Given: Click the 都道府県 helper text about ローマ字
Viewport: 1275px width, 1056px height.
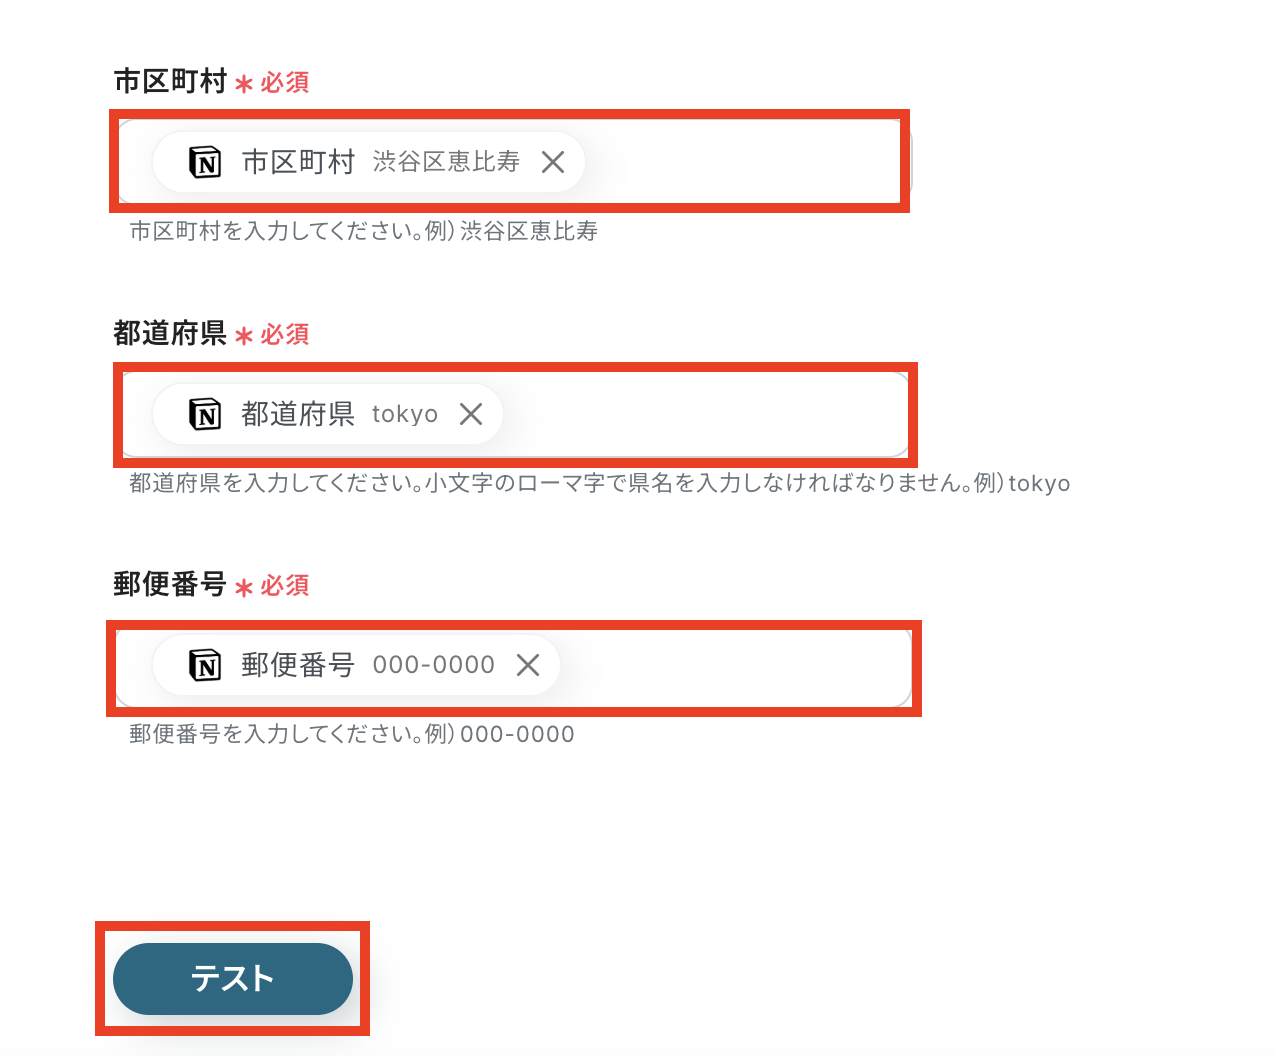Looking at the screenshot, I should click(600, 484).
